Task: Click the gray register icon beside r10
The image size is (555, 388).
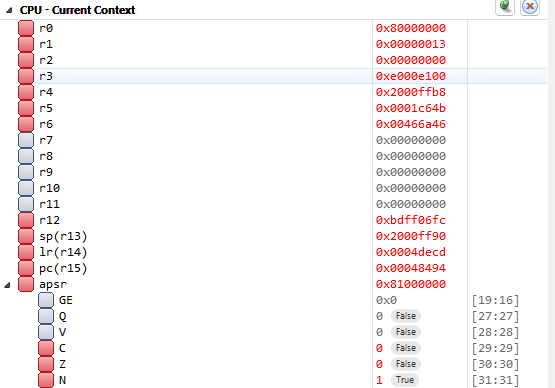Action: 26,188
